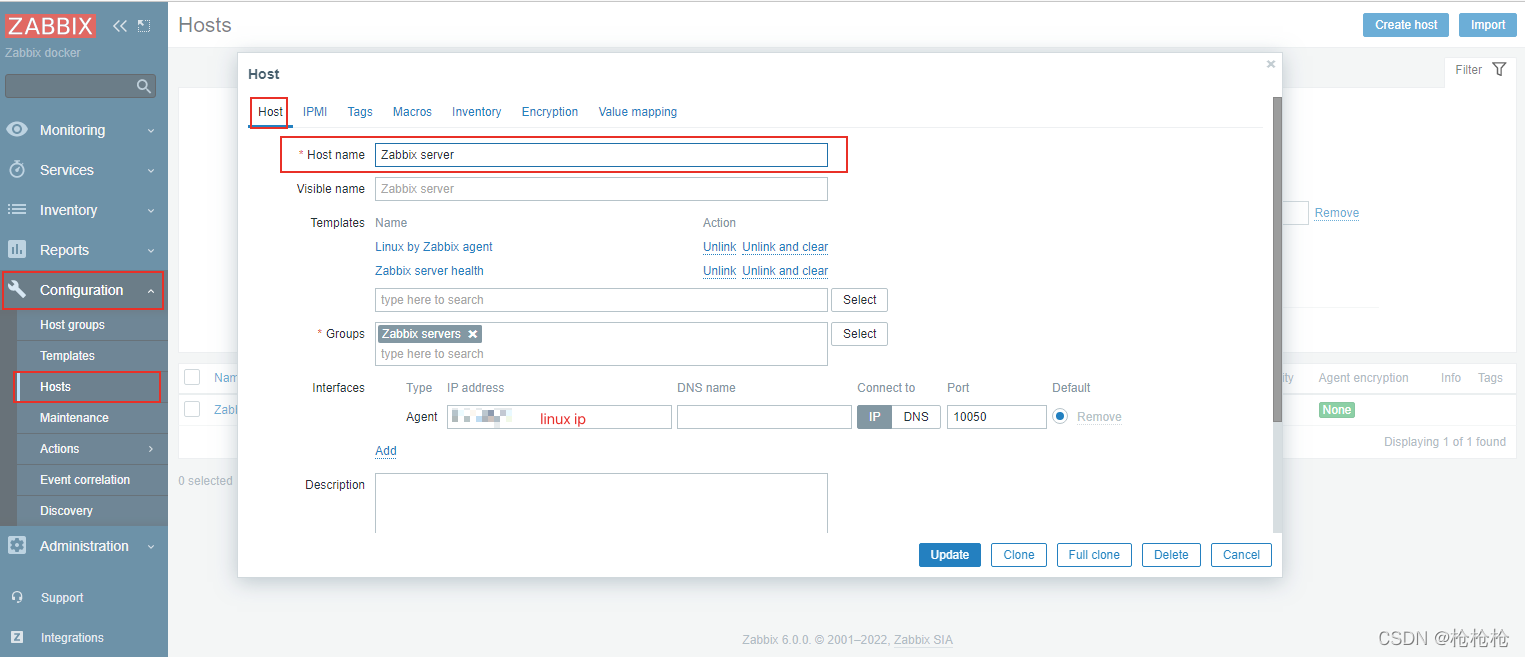Viewport: 1525px width, 657px height.
Task: Remove the Zabbix servers group tag
Action: pos(473,334)
